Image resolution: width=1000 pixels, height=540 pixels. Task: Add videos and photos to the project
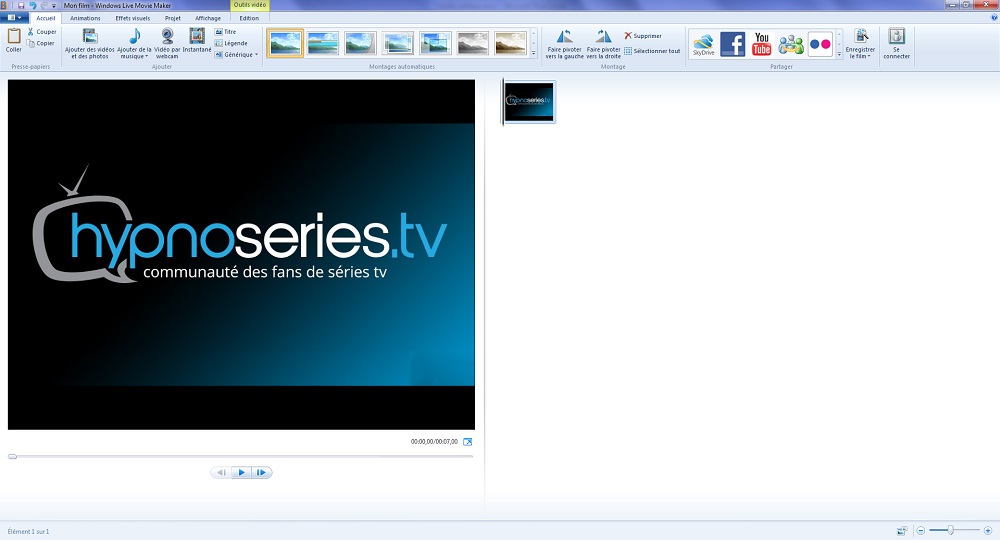tap(90, 43)
